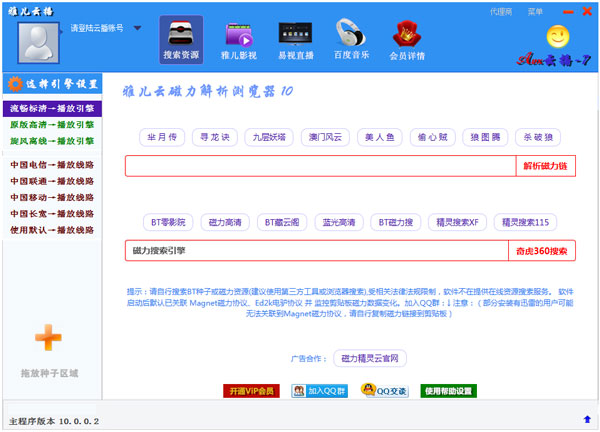Open the 搜索资源 search resources icon
The image size is (600, 432).
181,39
